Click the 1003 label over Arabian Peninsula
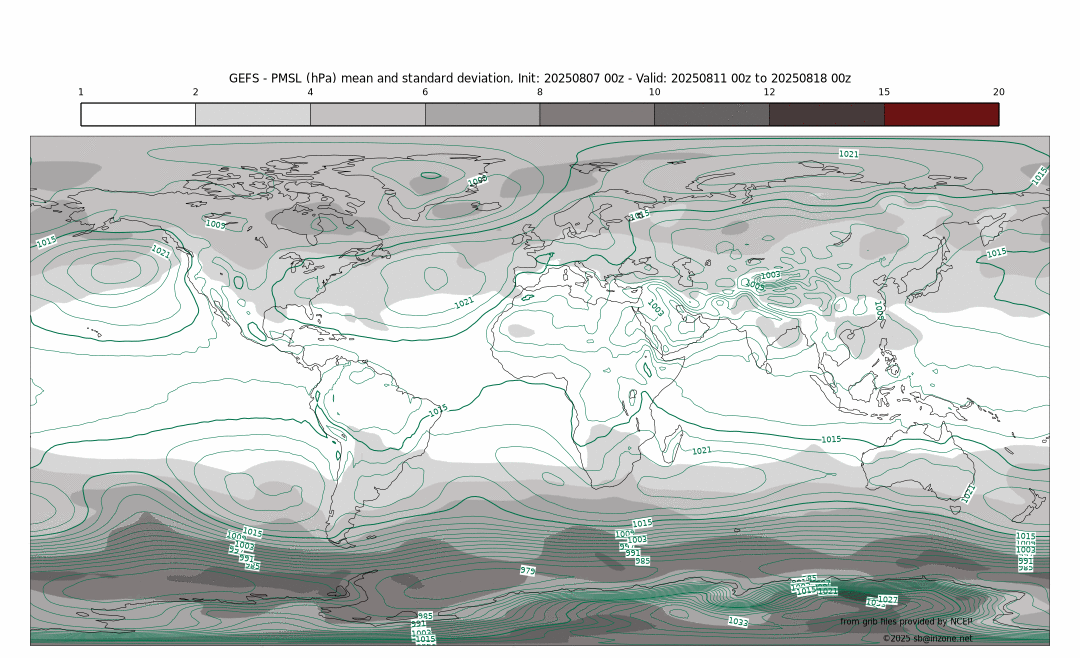The height and width of the screenshot is (658, 1080). [x=655, y=308]
